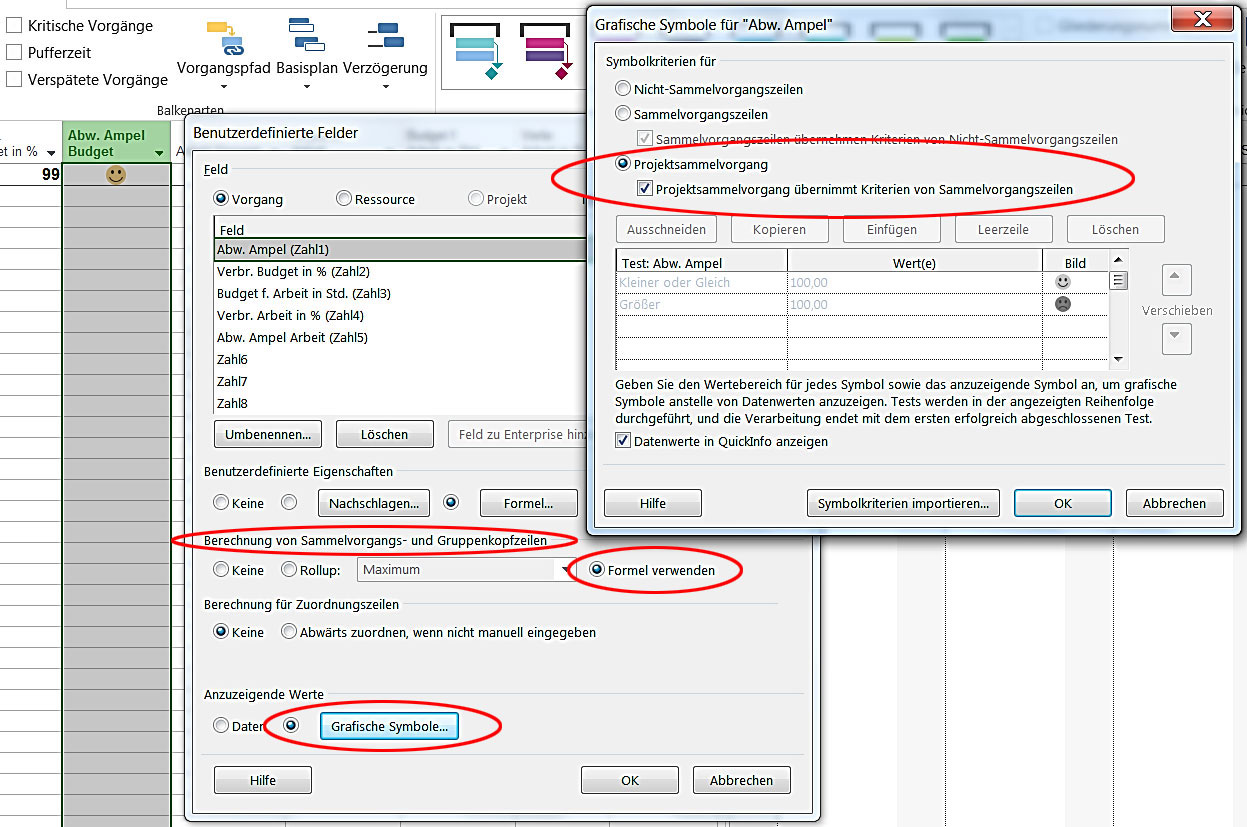
Task: Click the Verzögerung ribbon icon
Action: [x=385, y=38]
